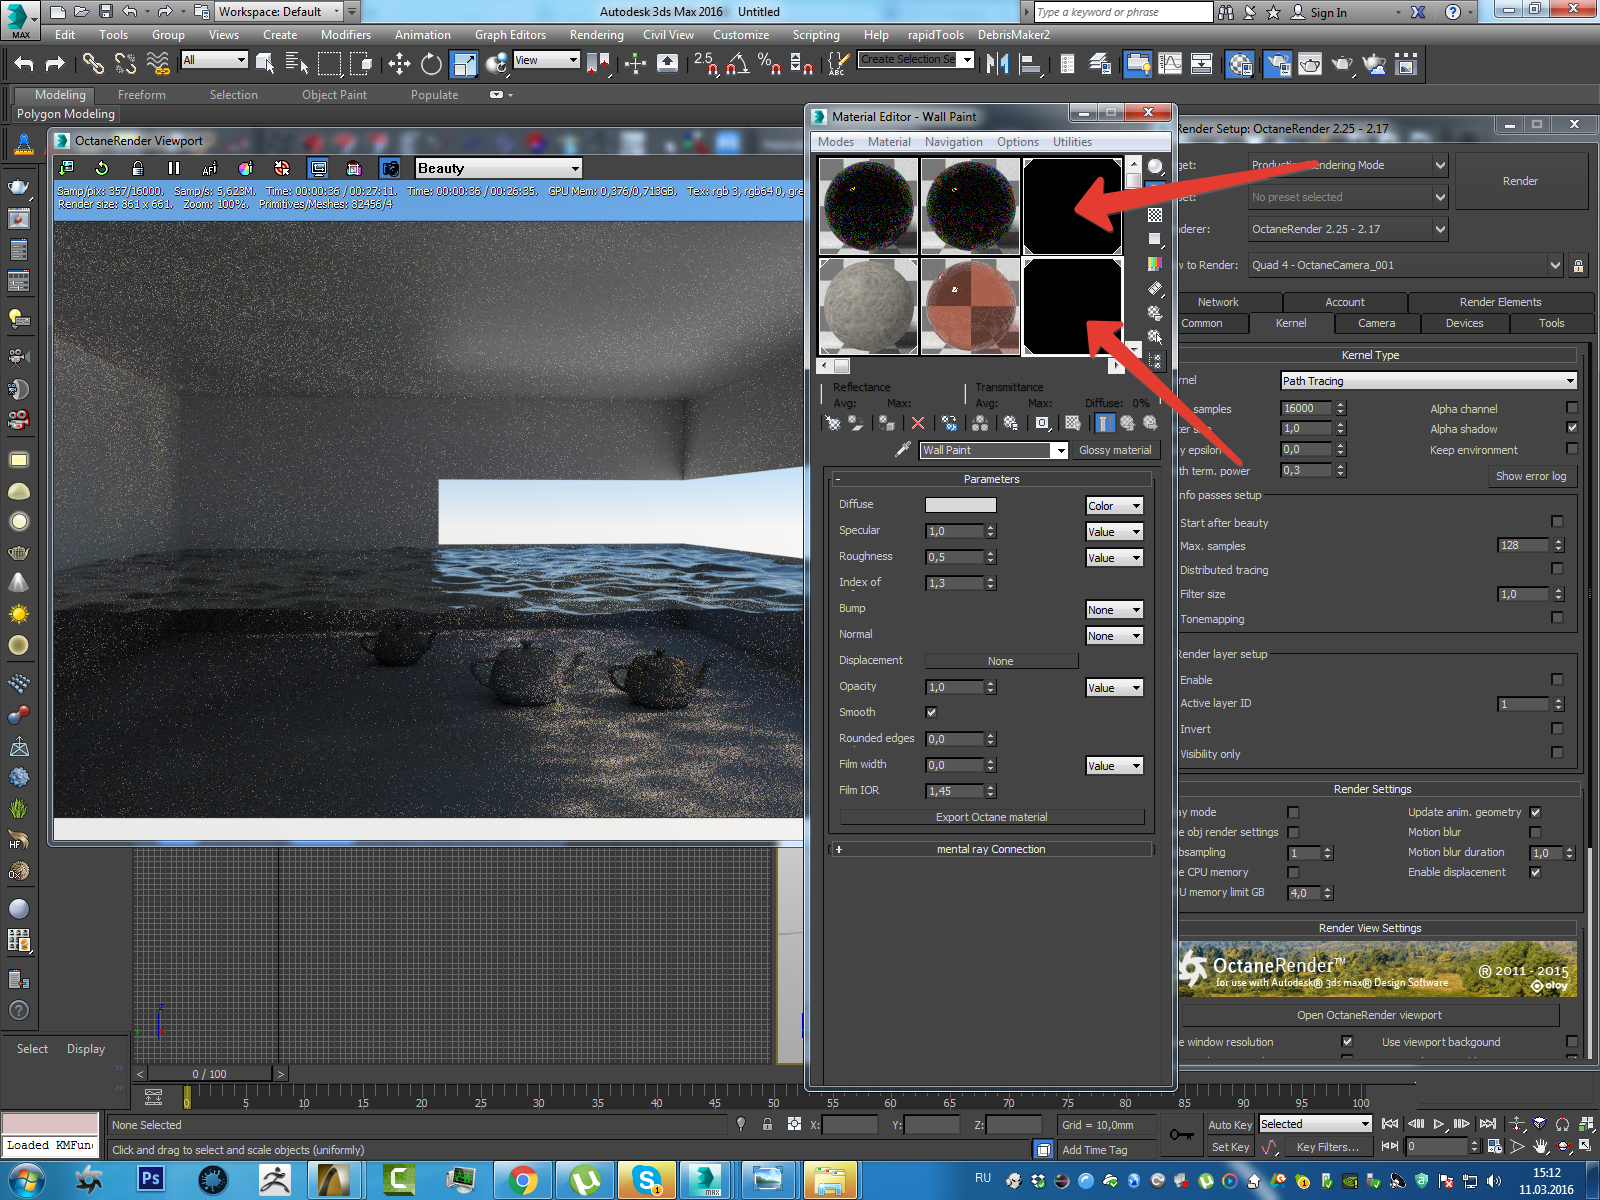The height and width of the screenshot is (1200, 1600).
Task: Select the Freeform ribbon tab
Action: click(x=142, y=95)
